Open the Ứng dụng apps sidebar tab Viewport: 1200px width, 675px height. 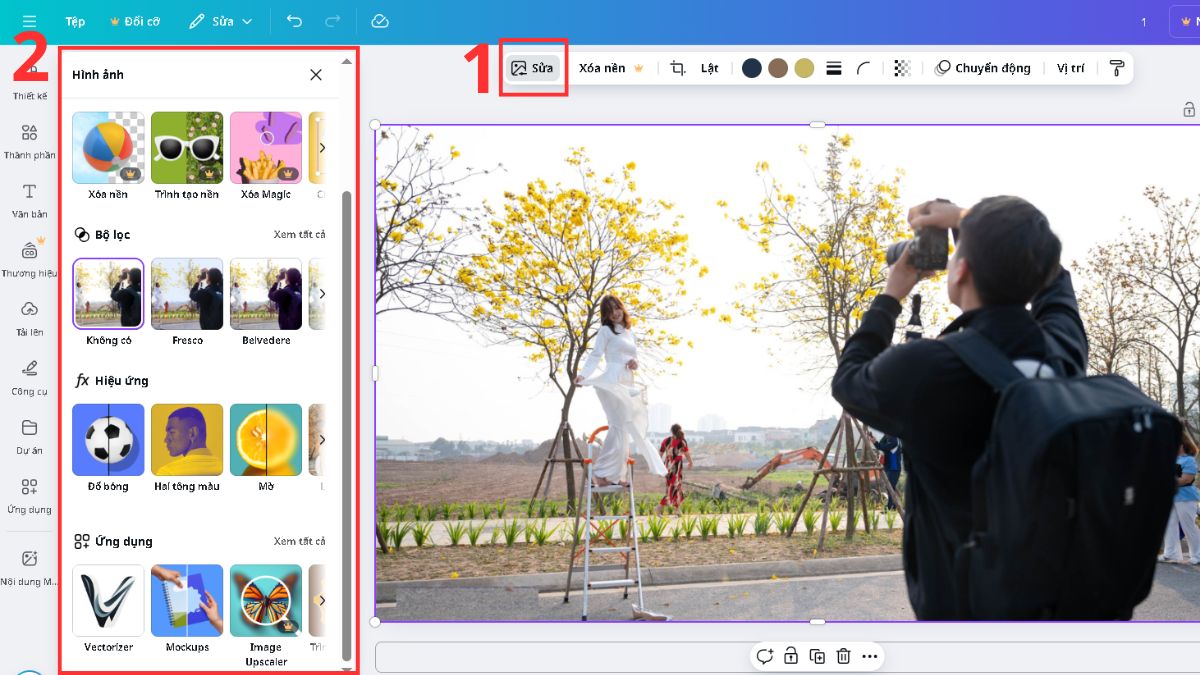click(29, 496)
